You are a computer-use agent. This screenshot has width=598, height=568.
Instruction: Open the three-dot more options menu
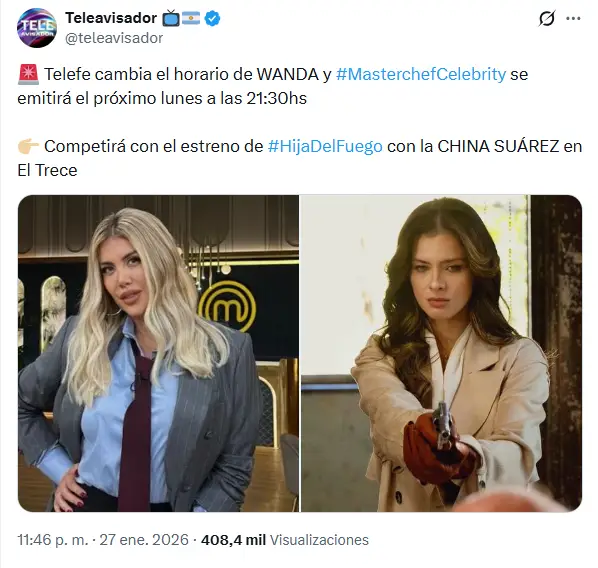[573, 18]
